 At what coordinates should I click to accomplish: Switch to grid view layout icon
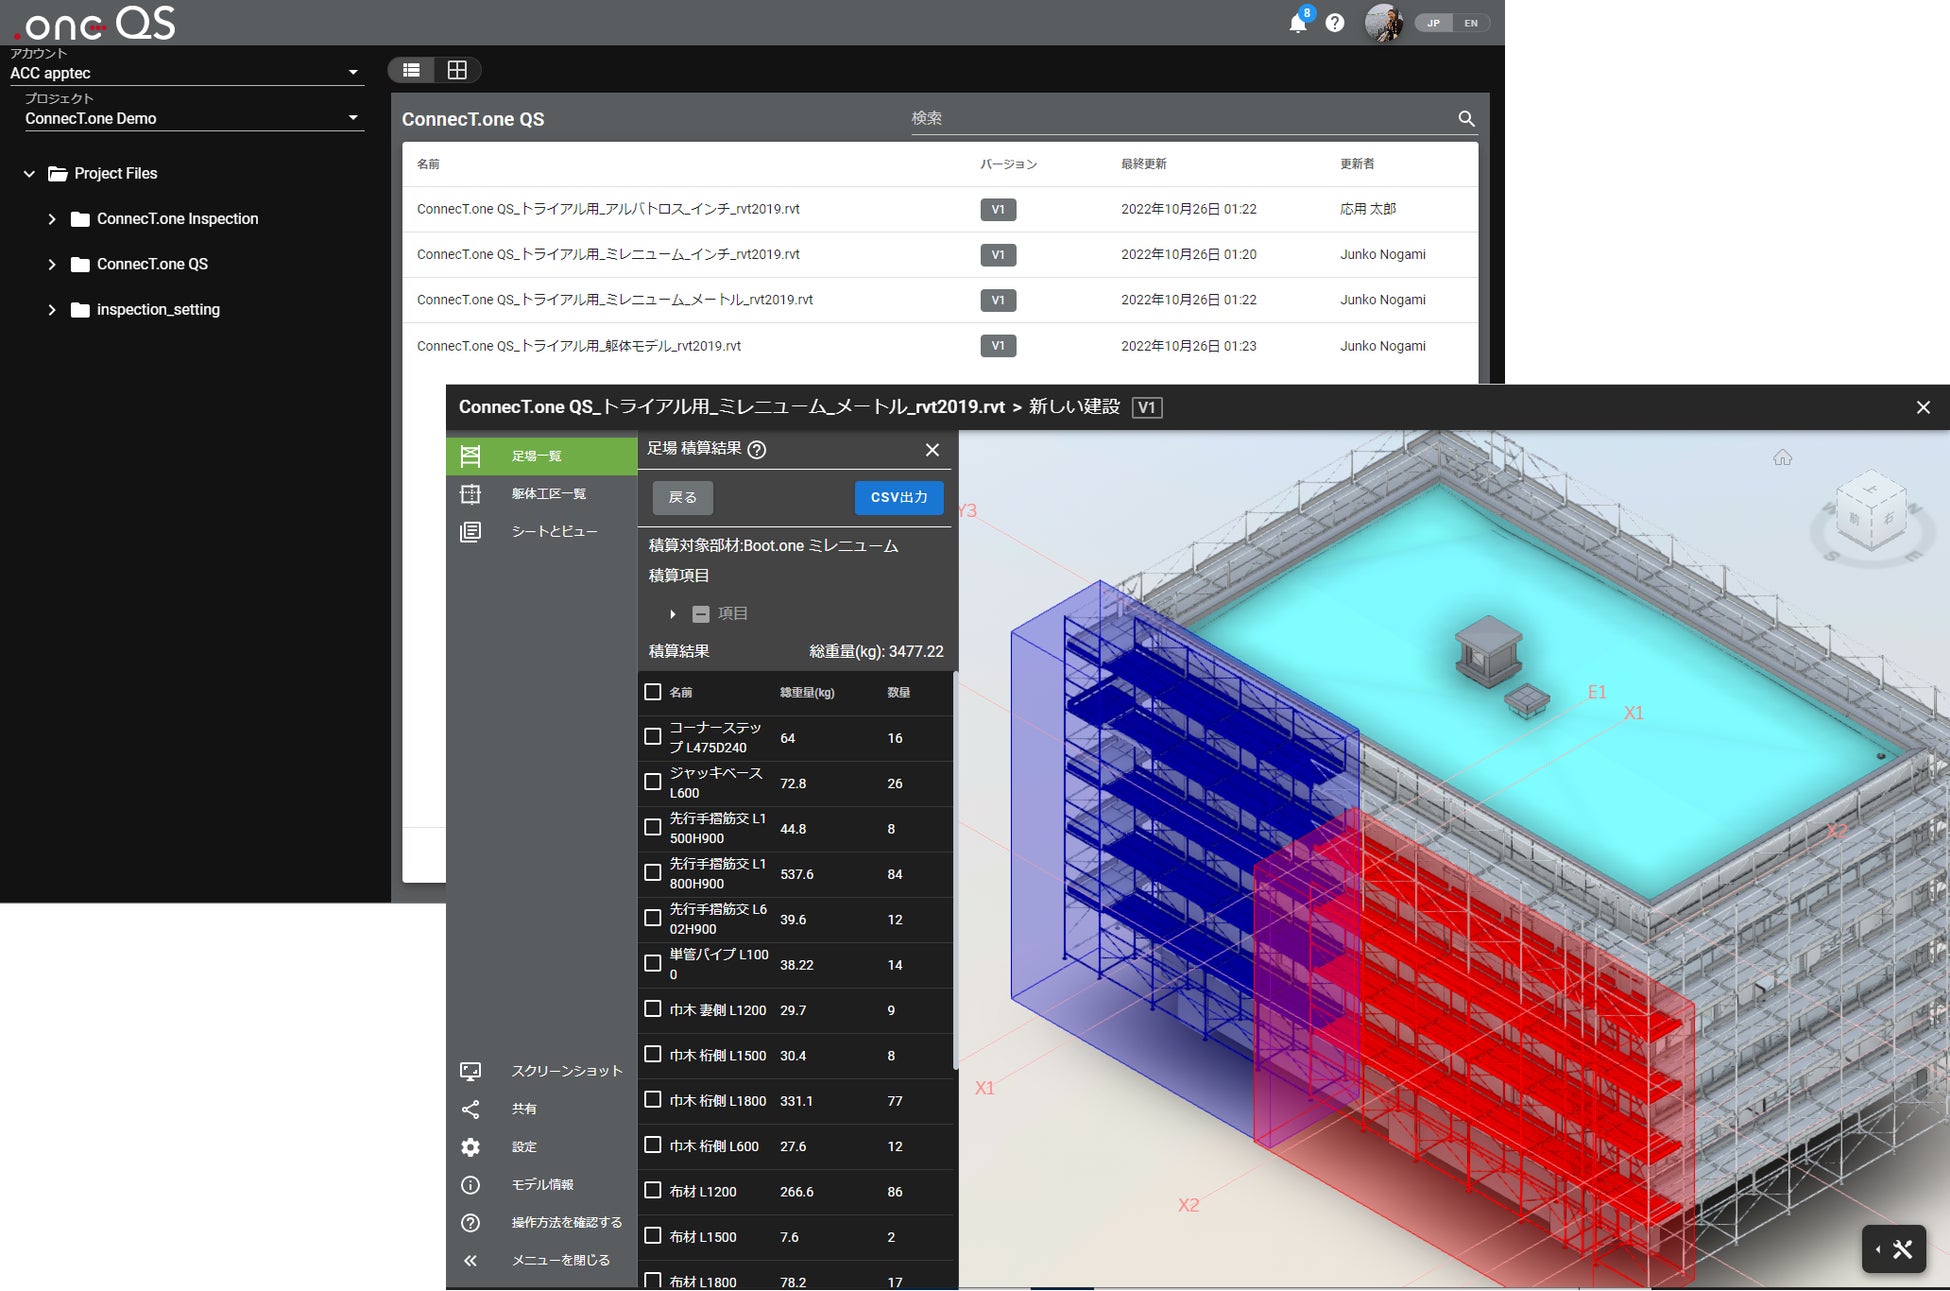[457, 70]
